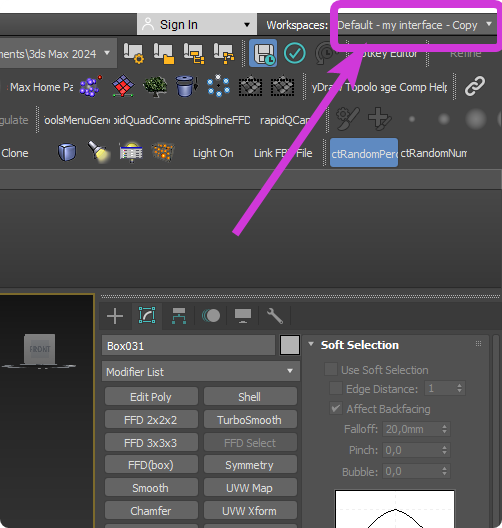This screenshot has height=528, width=502.
Task: Click the Light On toolbar button
Action: click(213, 153)
